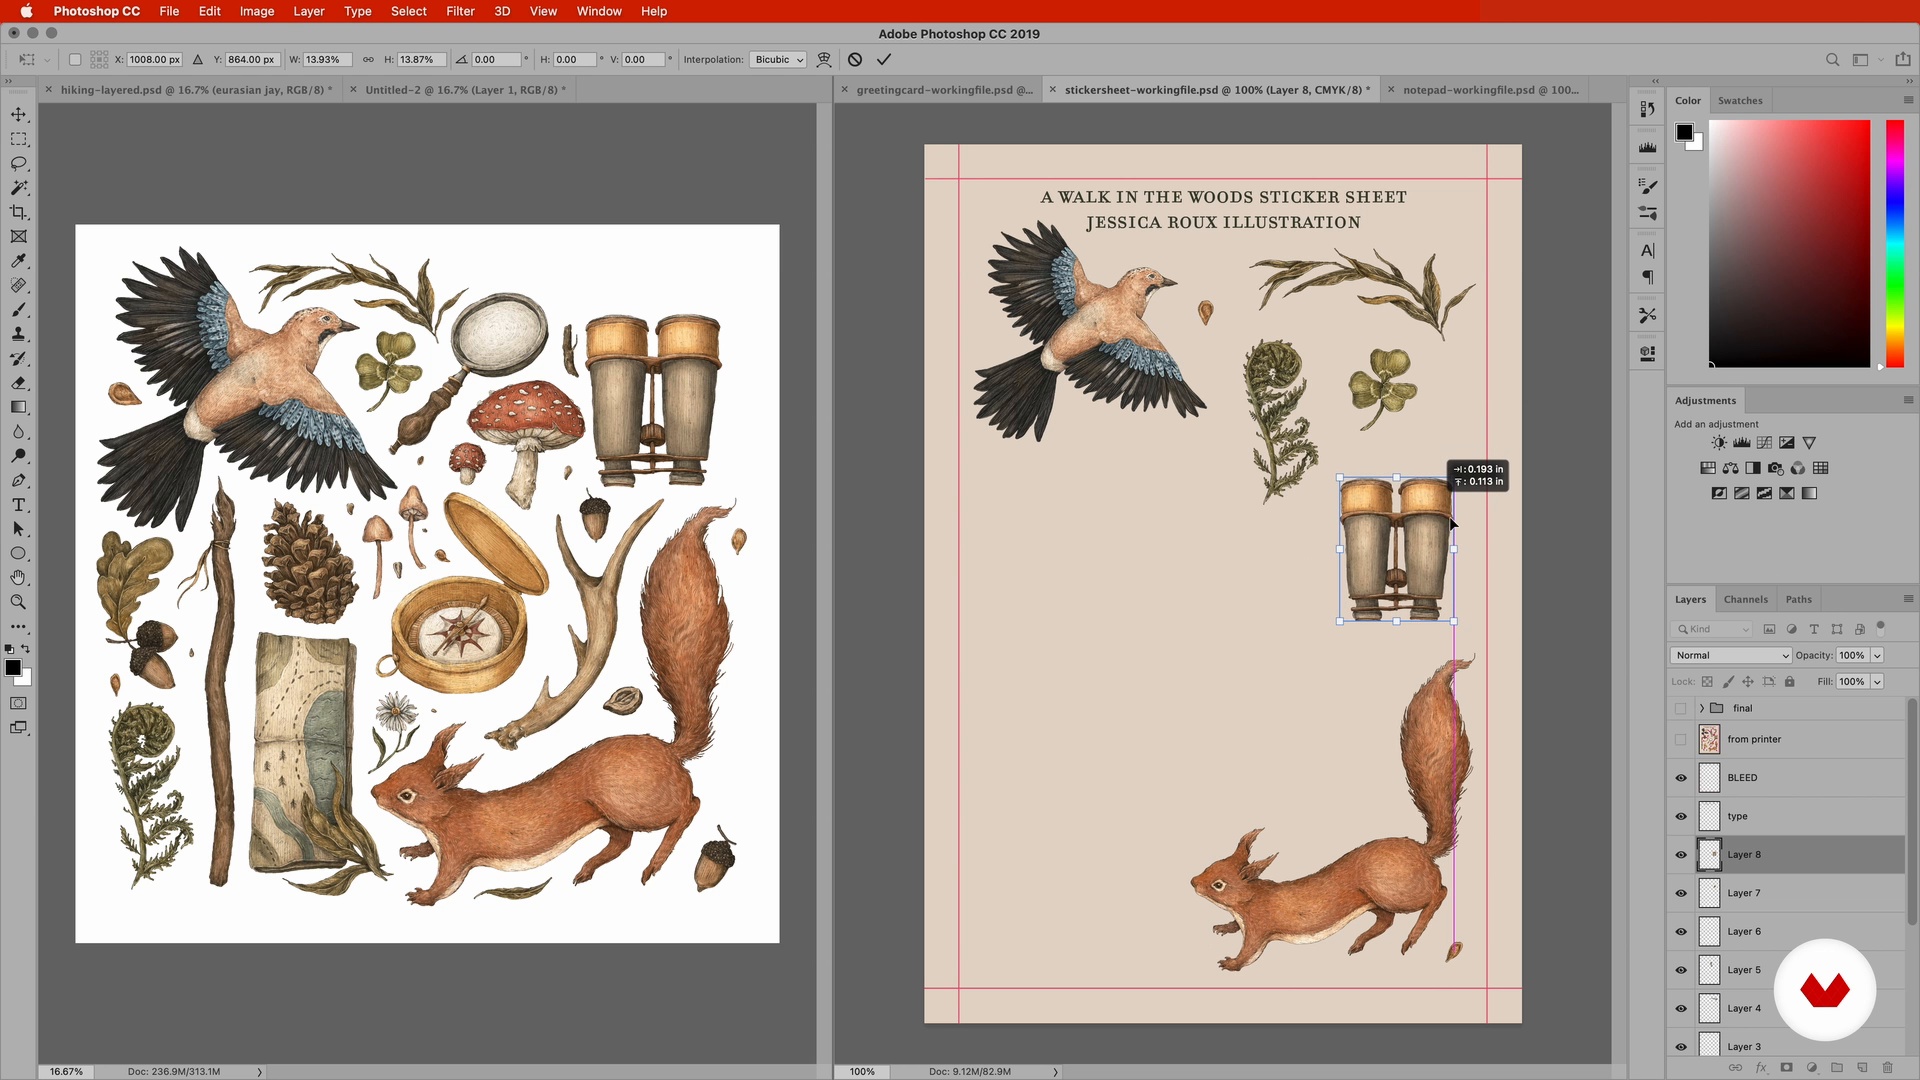The height and width of the screenshot is (1080, 1920).
Task: Pick a color in the color field
Action: pos(1789,243)
